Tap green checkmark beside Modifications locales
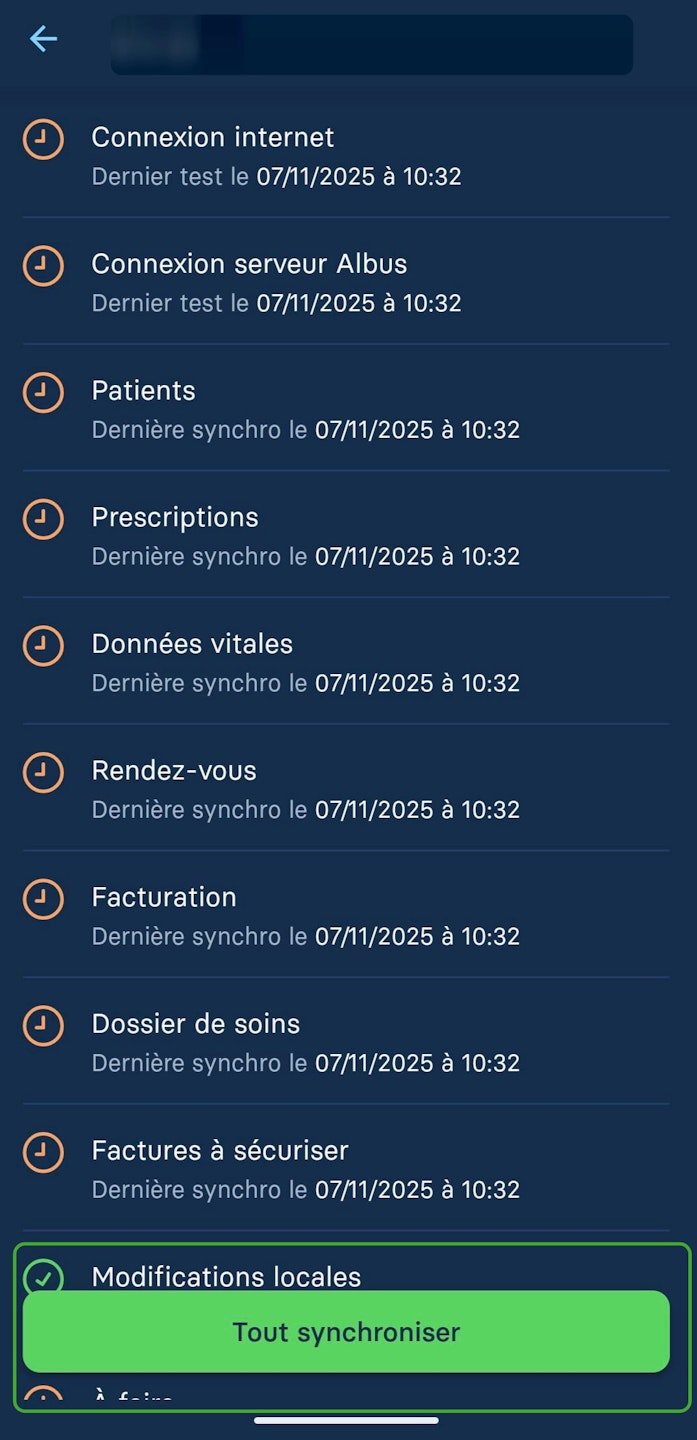The height and width of the screenshot is (1440, 697). click(43, 1276)
